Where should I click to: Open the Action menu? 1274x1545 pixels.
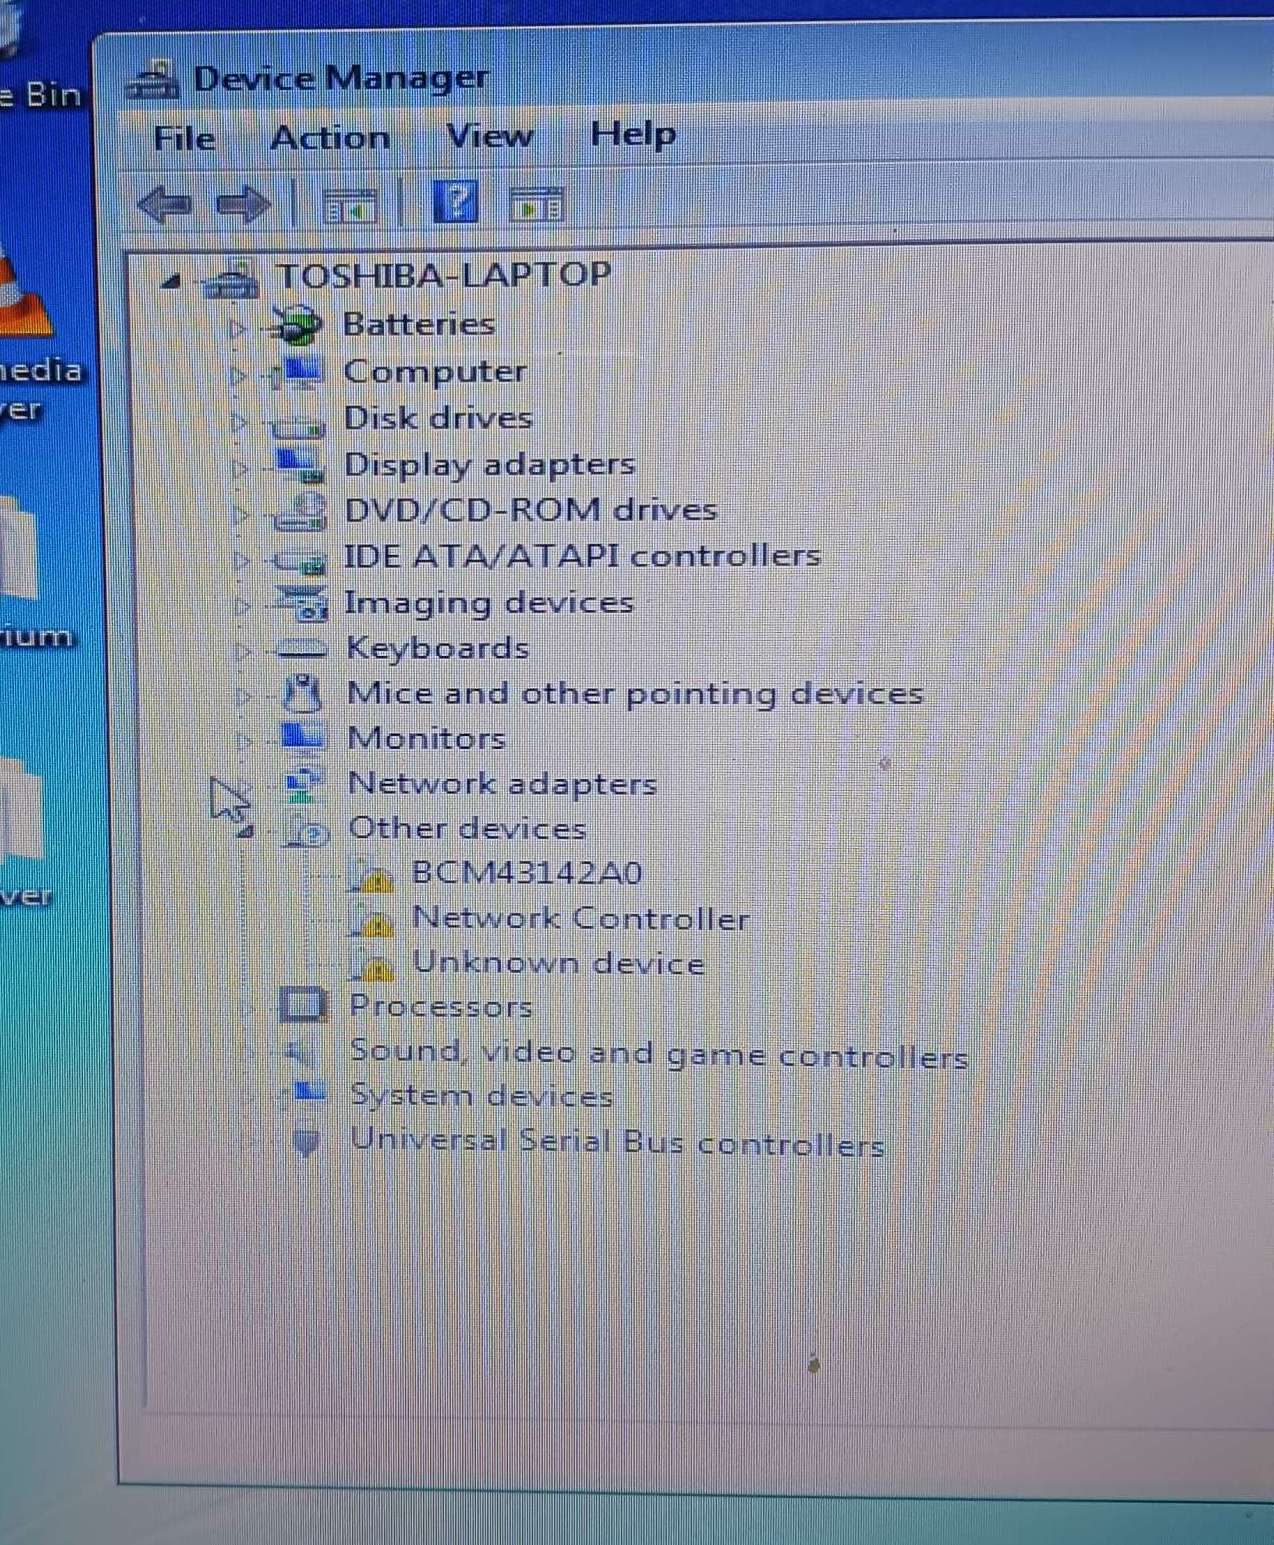[x=330, y=137]
